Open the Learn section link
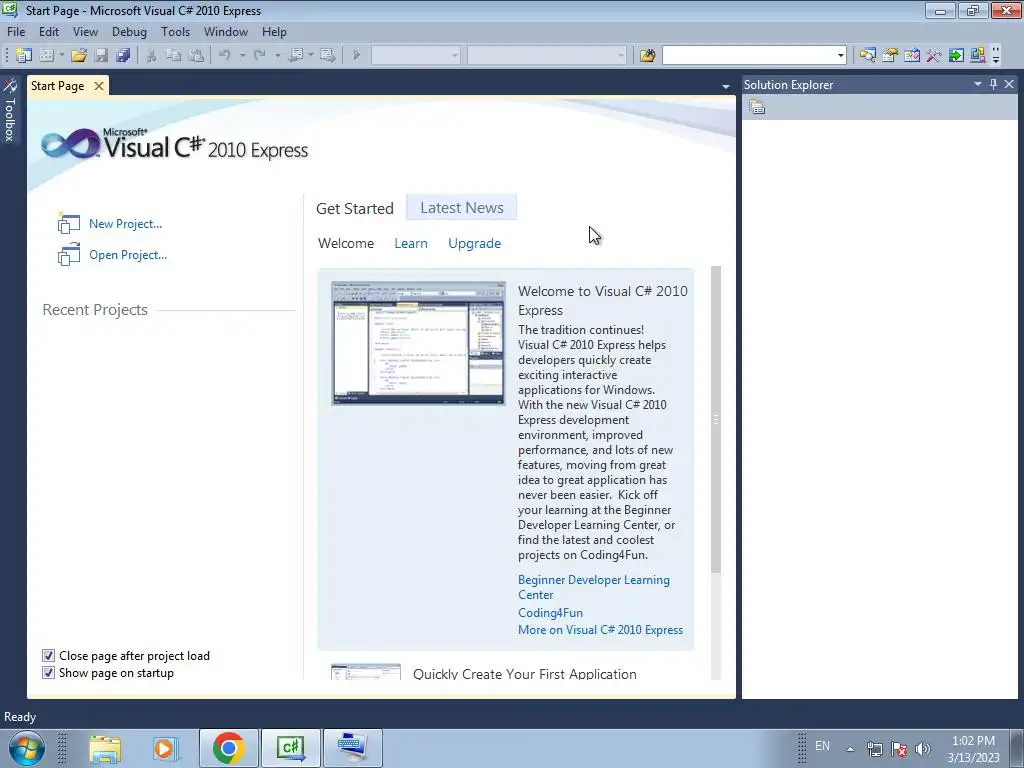This screenshot has height=768, width=1024. pos(411,243)
